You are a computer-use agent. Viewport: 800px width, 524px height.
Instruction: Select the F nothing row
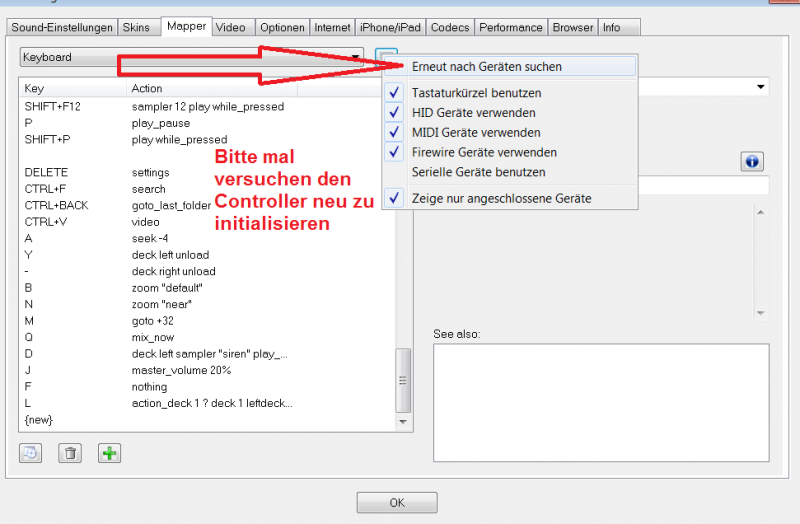pos(207,387)
